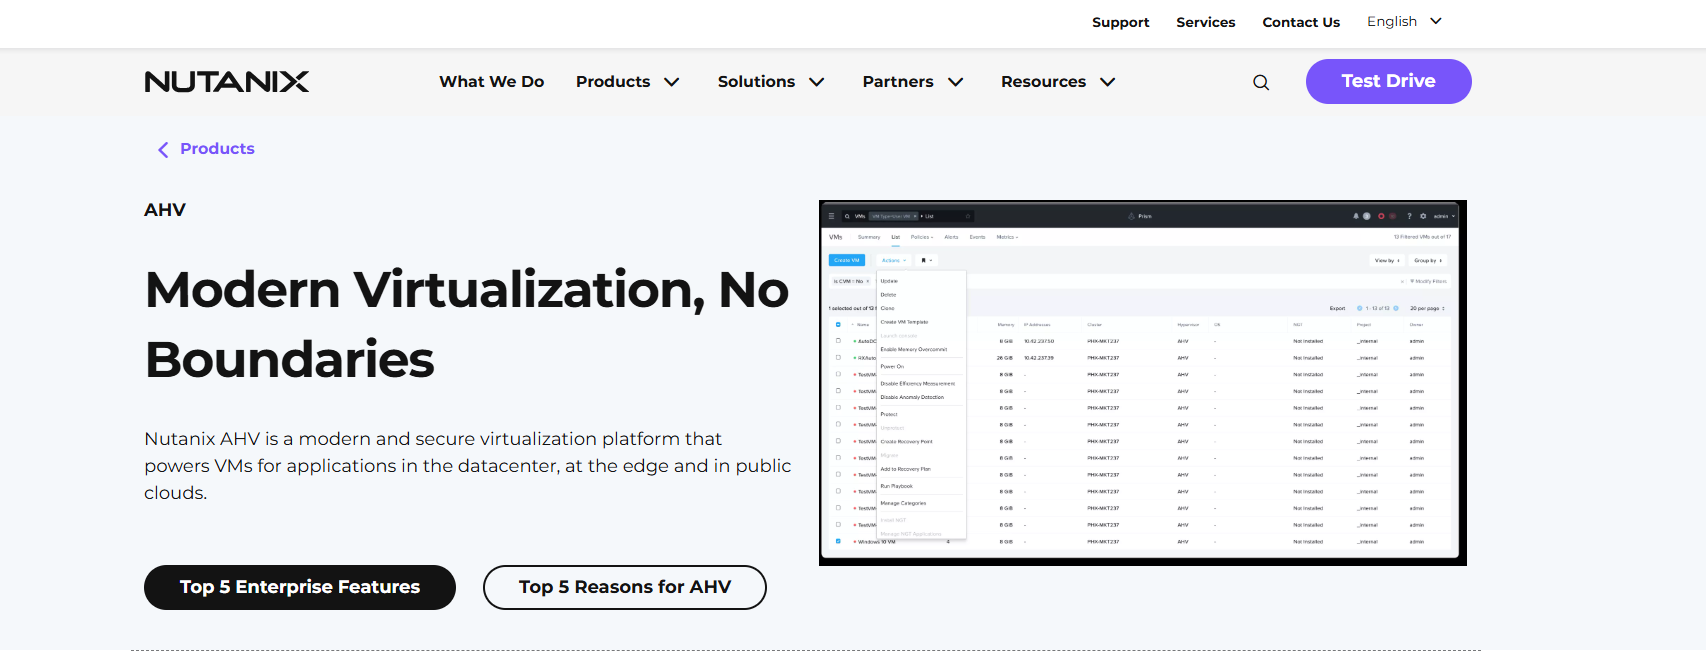1706x656 pixels.
Task: Open Top 5 Enterprise Features
Action: 300,587
